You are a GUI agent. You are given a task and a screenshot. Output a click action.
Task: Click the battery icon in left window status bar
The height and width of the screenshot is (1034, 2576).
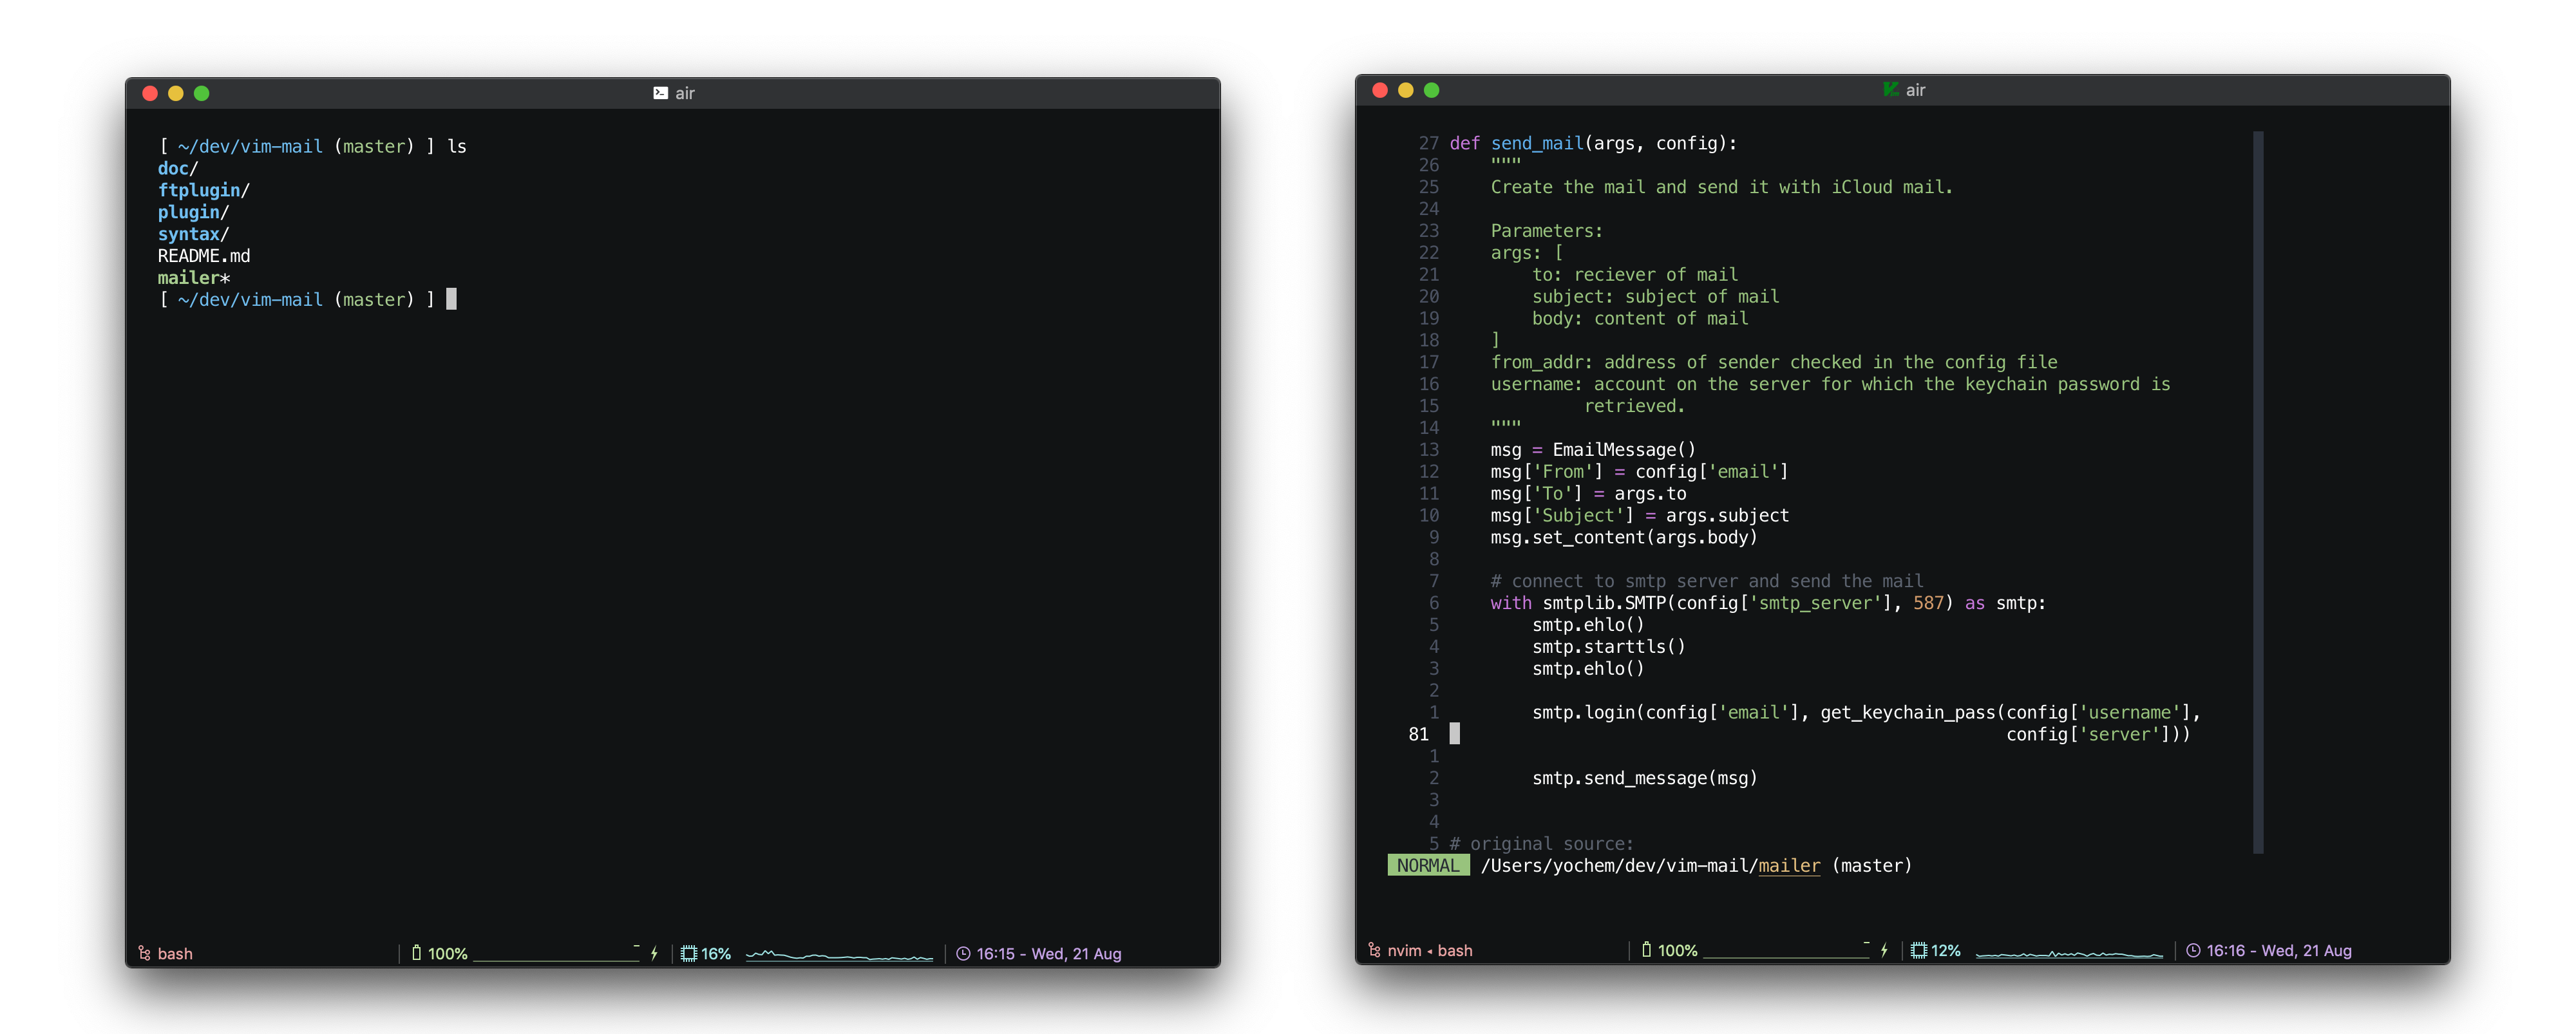[416, 953]
